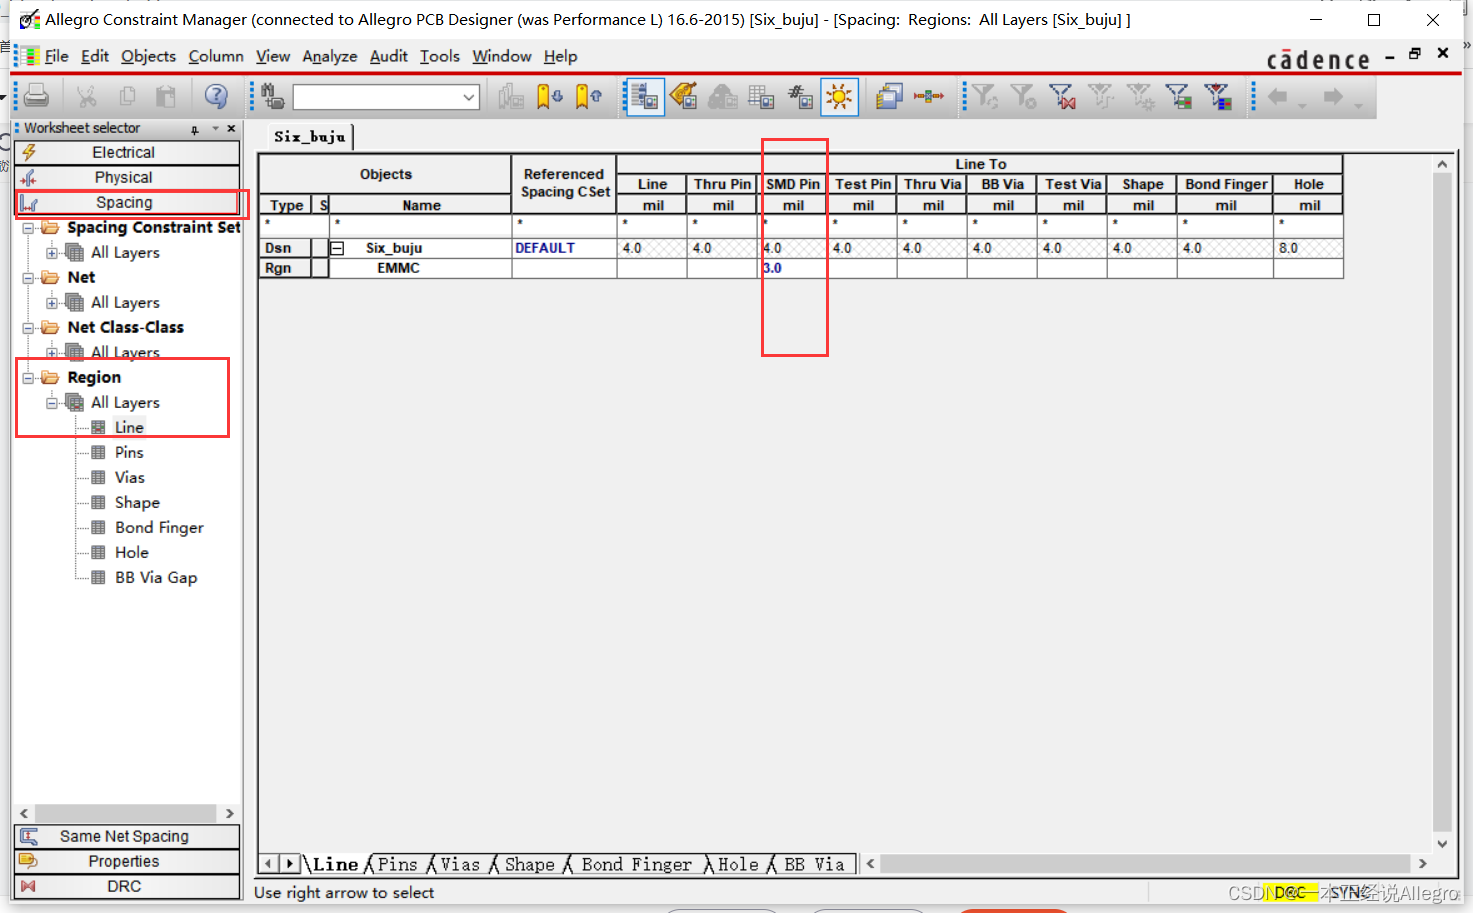Open the toolbar search combo box dropdown
The width and height of the screenshot is (1473, 913).
click(468, 97)
